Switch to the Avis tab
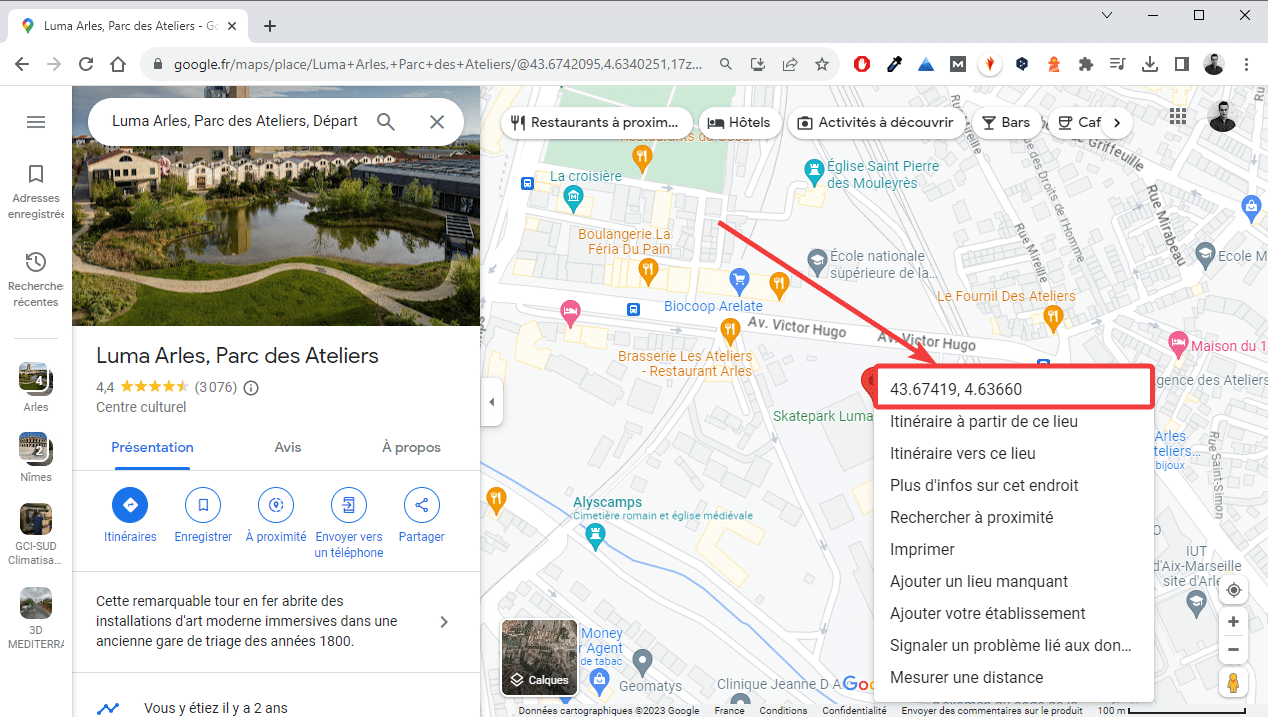 click(x=287, y=447)
